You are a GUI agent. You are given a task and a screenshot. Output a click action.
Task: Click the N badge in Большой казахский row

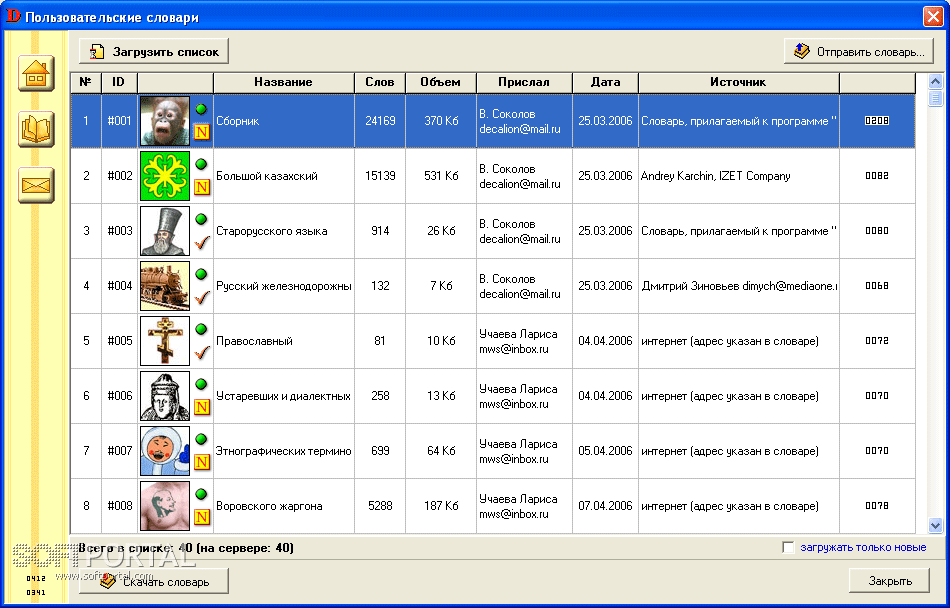[202, 187]
